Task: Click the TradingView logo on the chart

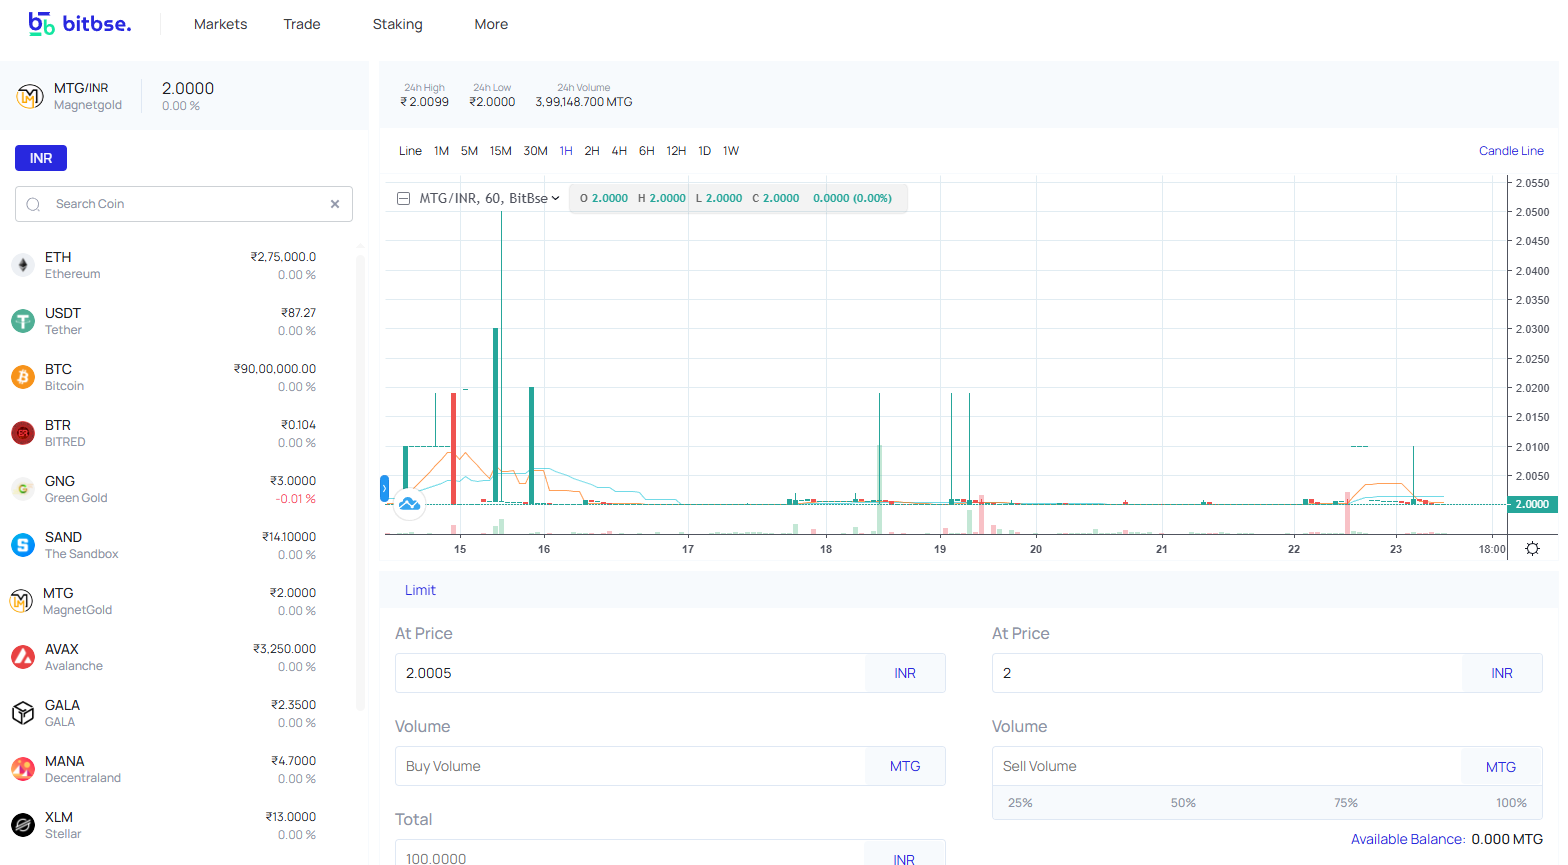Action: (409, 504)
